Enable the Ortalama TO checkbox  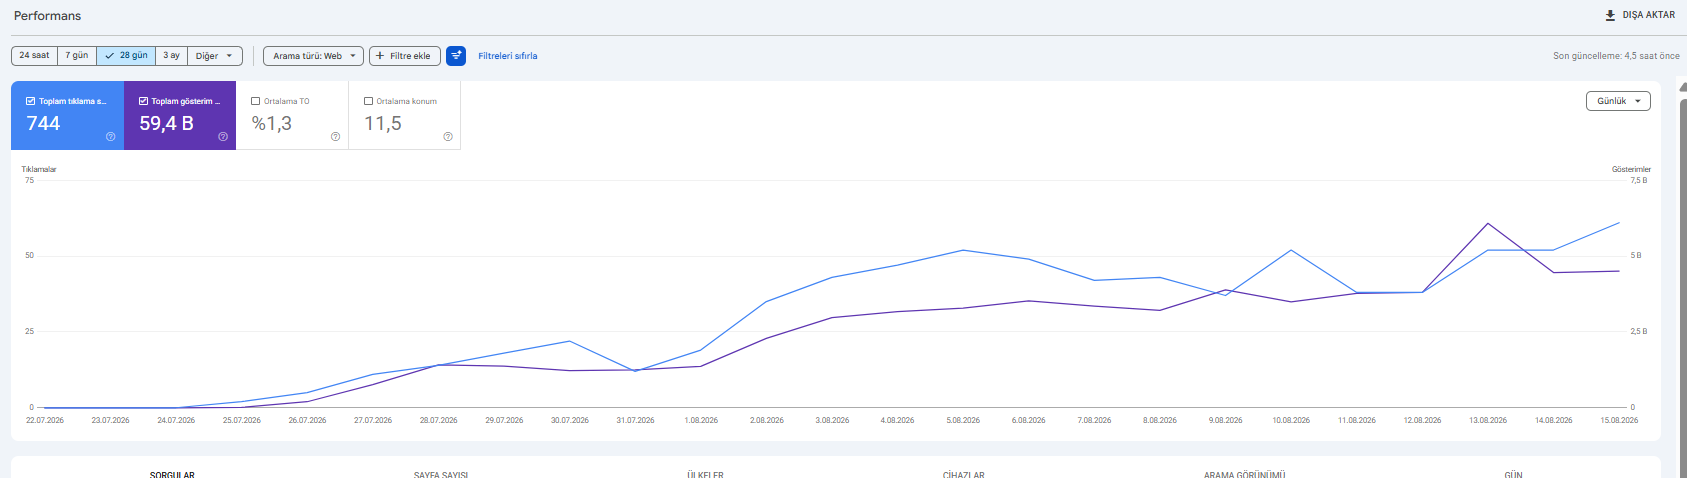pyautogui.click(x=256, y=101)
